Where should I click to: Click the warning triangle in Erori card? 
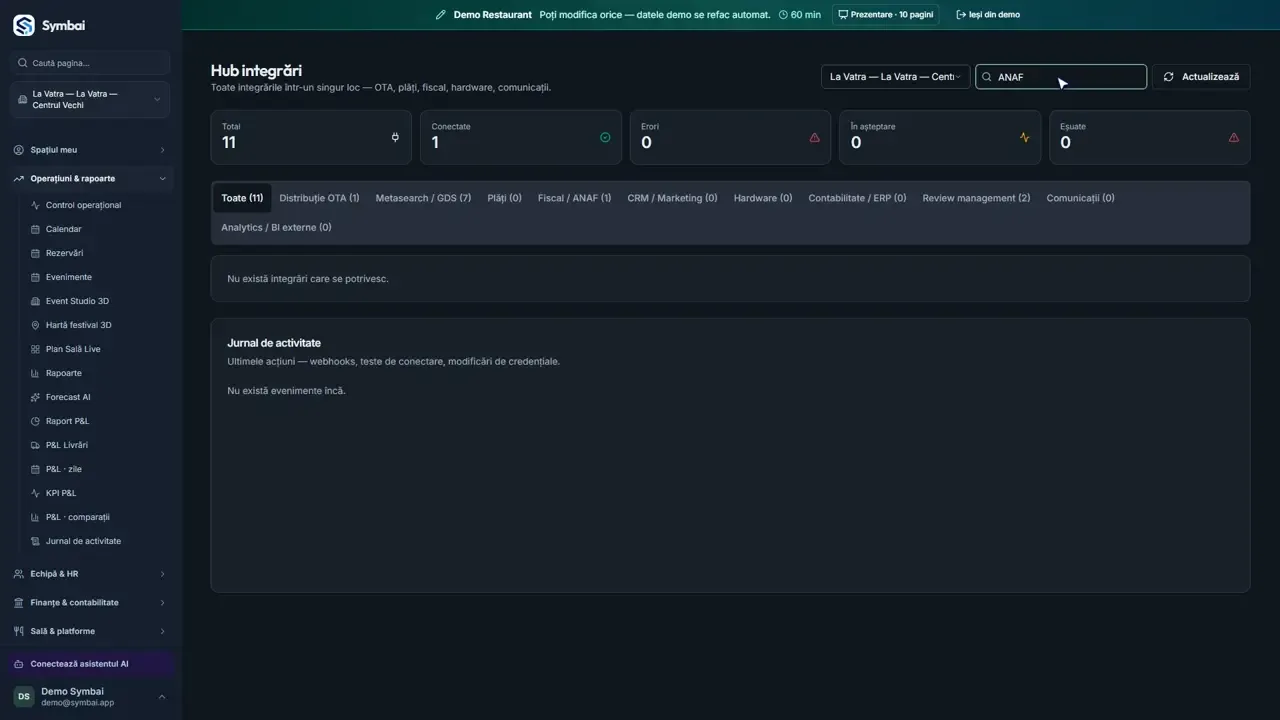814,137
